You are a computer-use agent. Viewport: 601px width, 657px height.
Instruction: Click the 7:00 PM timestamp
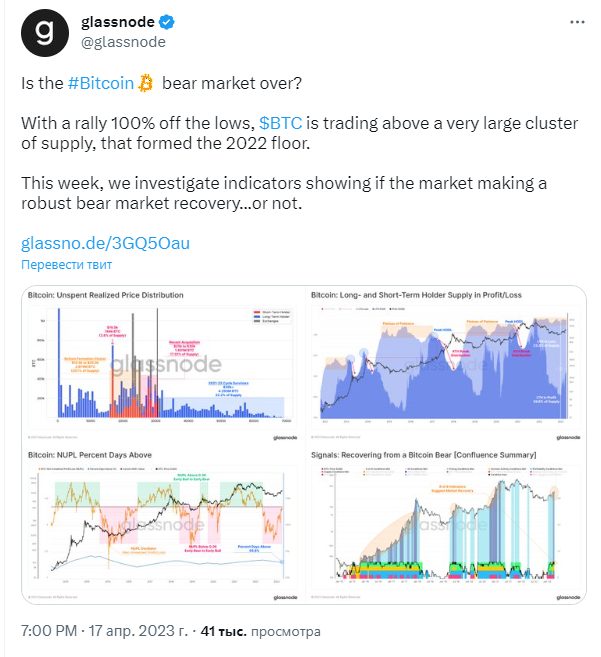tap(49, 631)
